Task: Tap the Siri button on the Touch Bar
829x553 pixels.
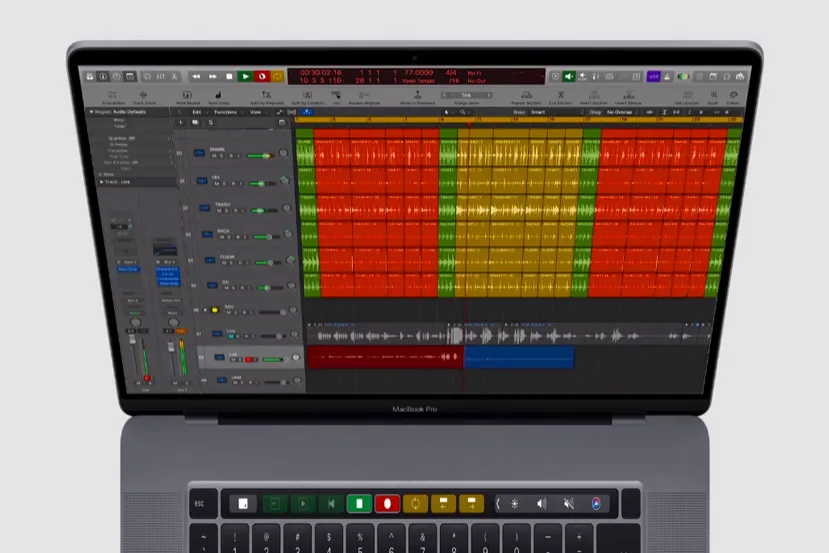Action: coord(596,503)
